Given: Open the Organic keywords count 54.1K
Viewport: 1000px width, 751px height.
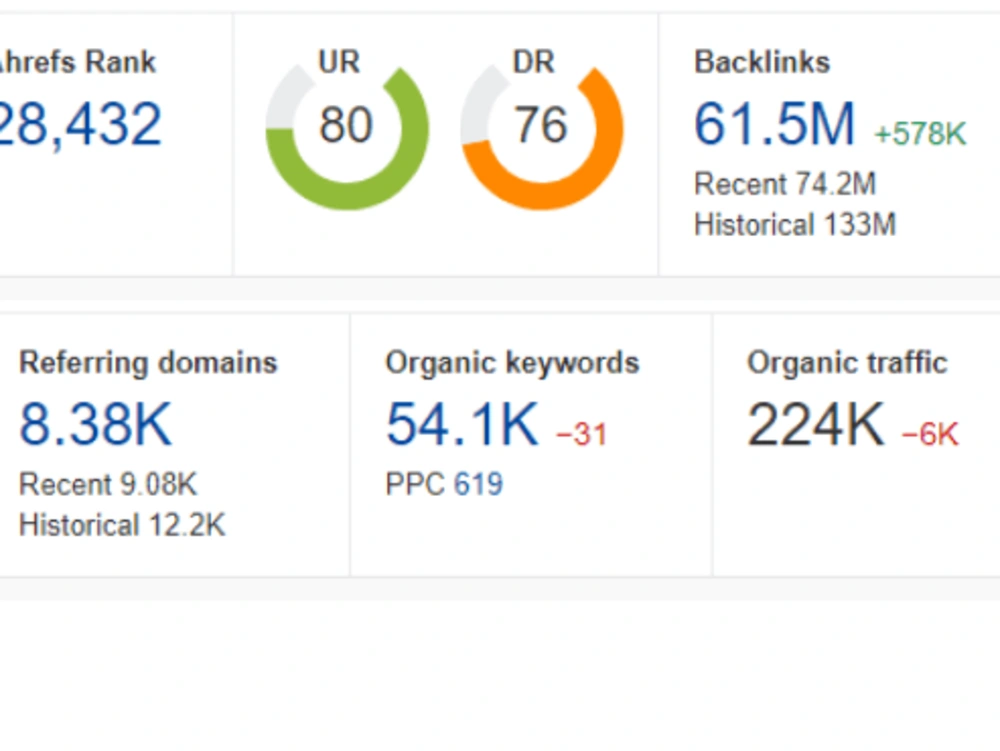Looking at the screenshot, I should tap(462, 424).
